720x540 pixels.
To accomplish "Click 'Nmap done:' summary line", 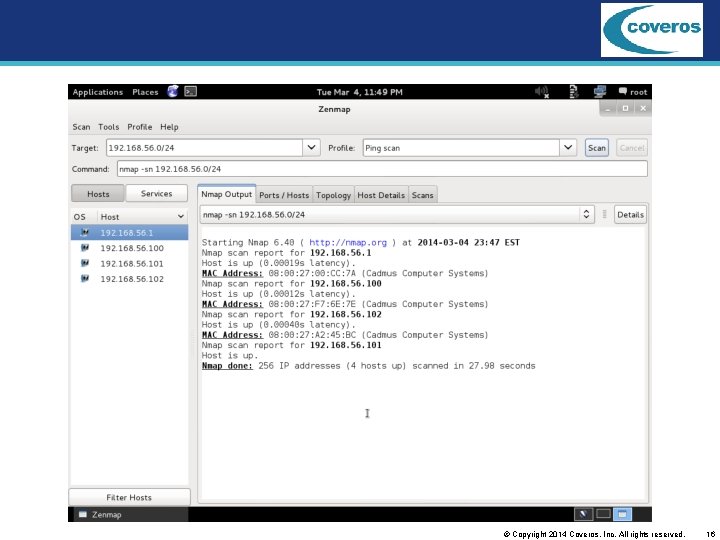I will click(368, 366).
